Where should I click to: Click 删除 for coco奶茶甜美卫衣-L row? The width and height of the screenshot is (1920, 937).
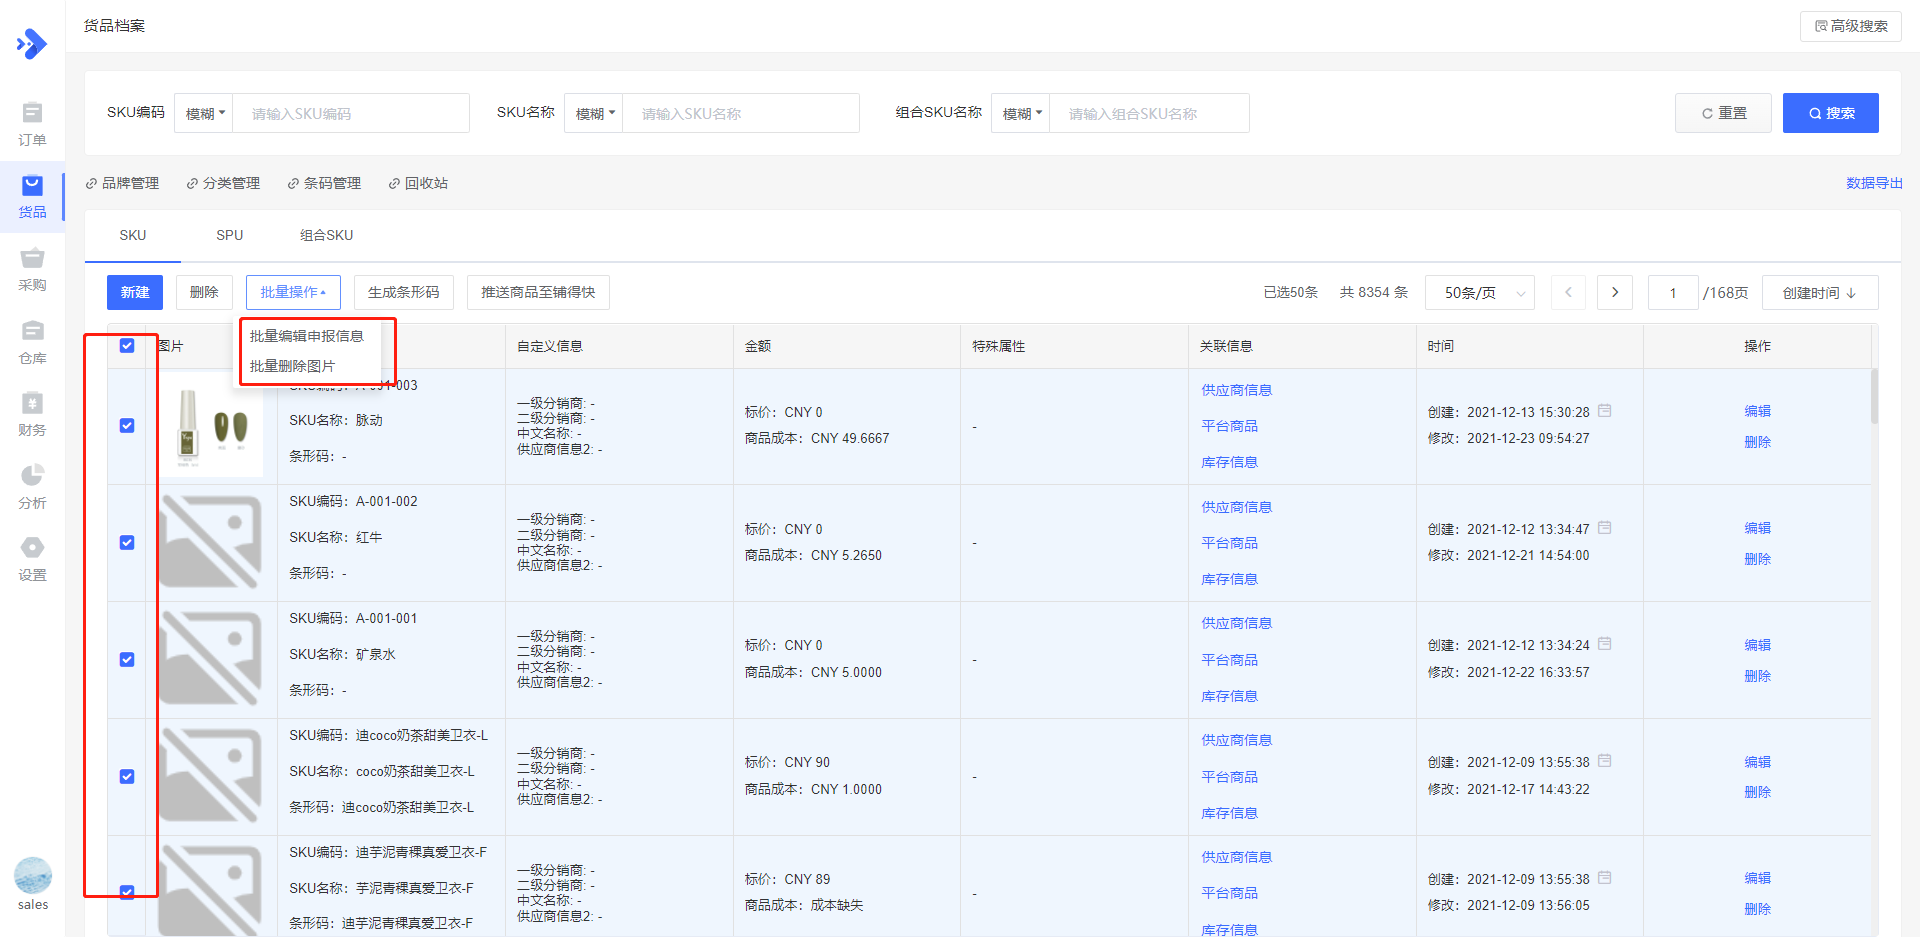[x=1758, y=792]
